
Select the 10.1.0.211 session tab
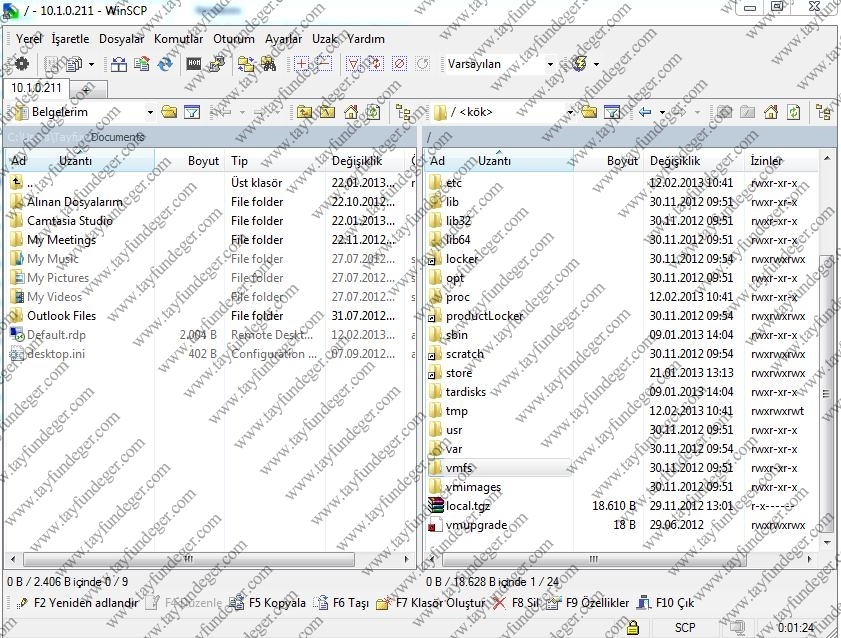click(x=36, y=88)
